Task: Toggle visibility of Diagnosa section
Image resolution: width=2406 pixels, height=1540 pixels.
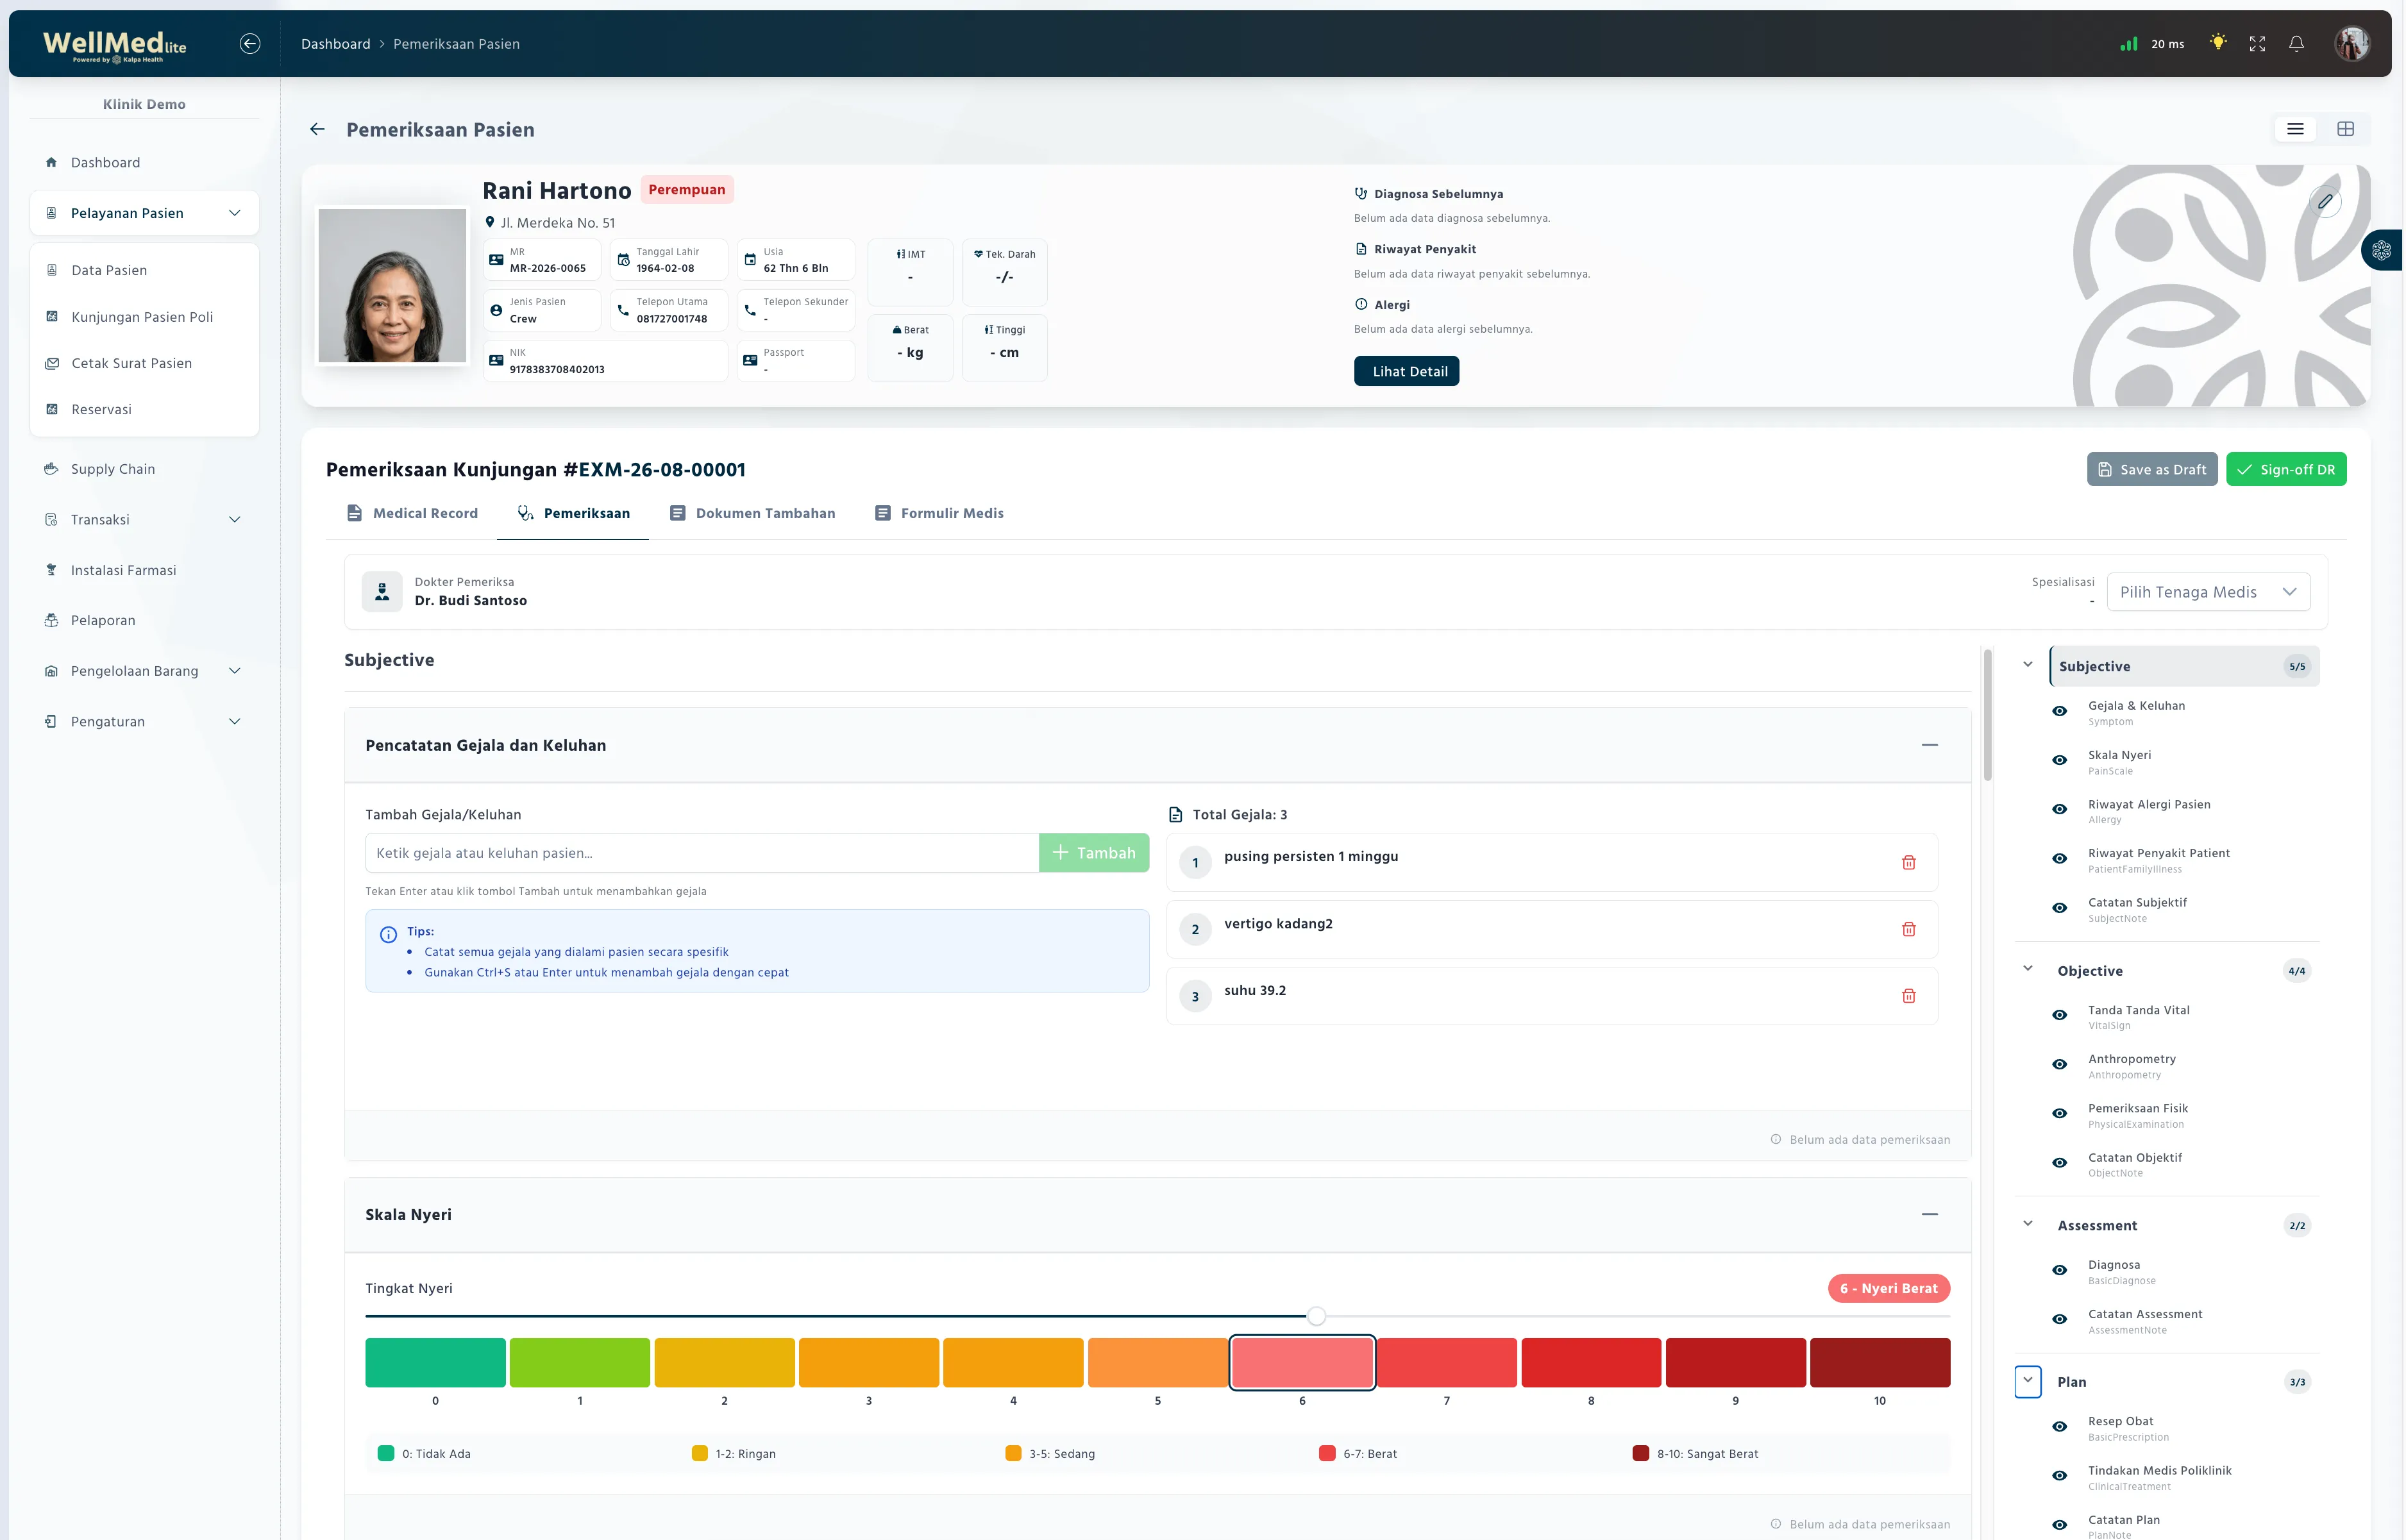Action: click(x=2059, y=1270)
